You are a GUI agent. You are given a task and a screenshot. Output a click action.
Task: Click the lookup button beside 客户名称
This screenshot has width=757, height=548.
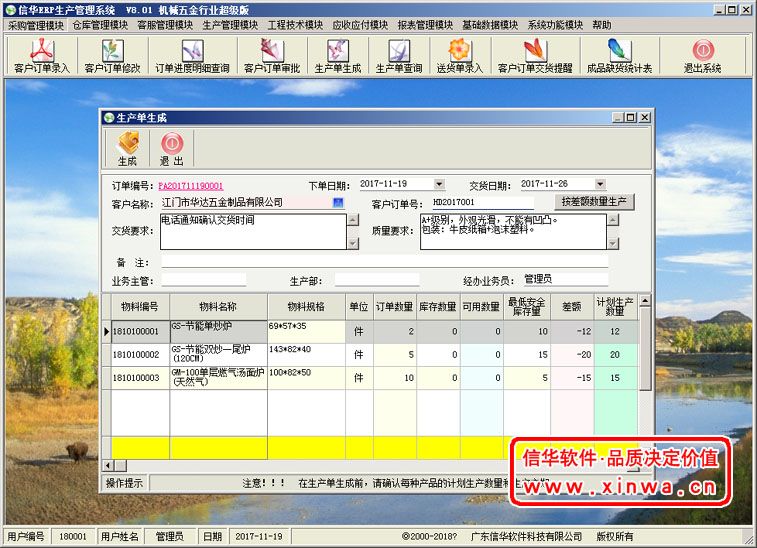(338, 203)
